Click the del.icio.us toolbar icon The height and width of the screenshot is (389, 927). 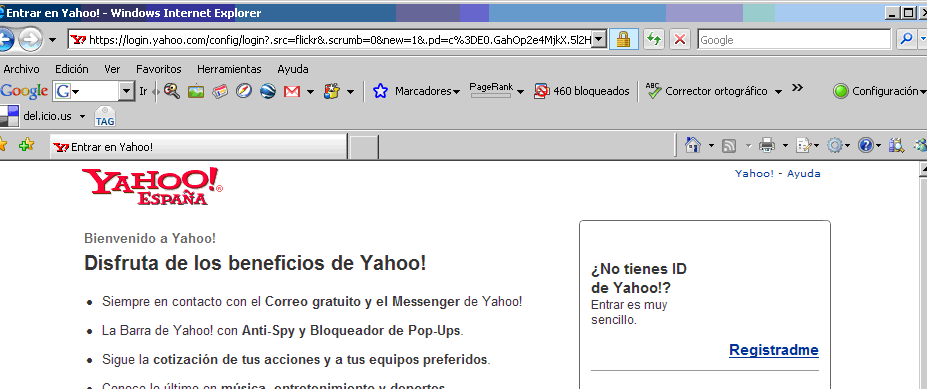click(x=9, y=116)
